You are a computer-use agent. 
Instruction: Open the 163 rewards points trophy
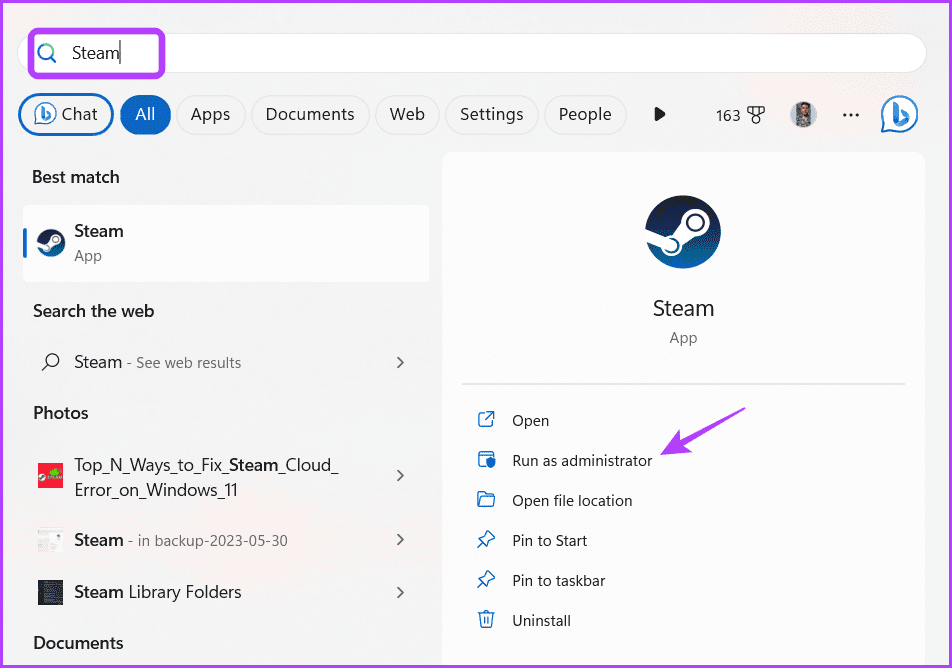click(x=740, y=115)
